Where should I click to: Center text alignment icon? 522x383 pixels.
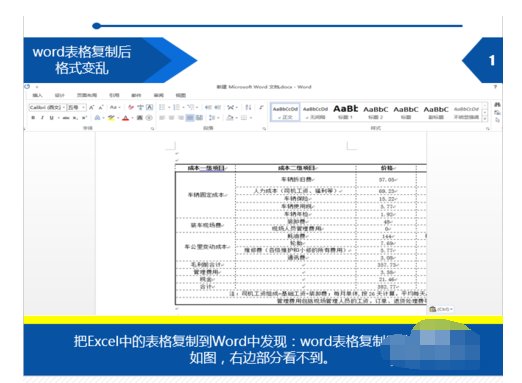click(171, 118)
